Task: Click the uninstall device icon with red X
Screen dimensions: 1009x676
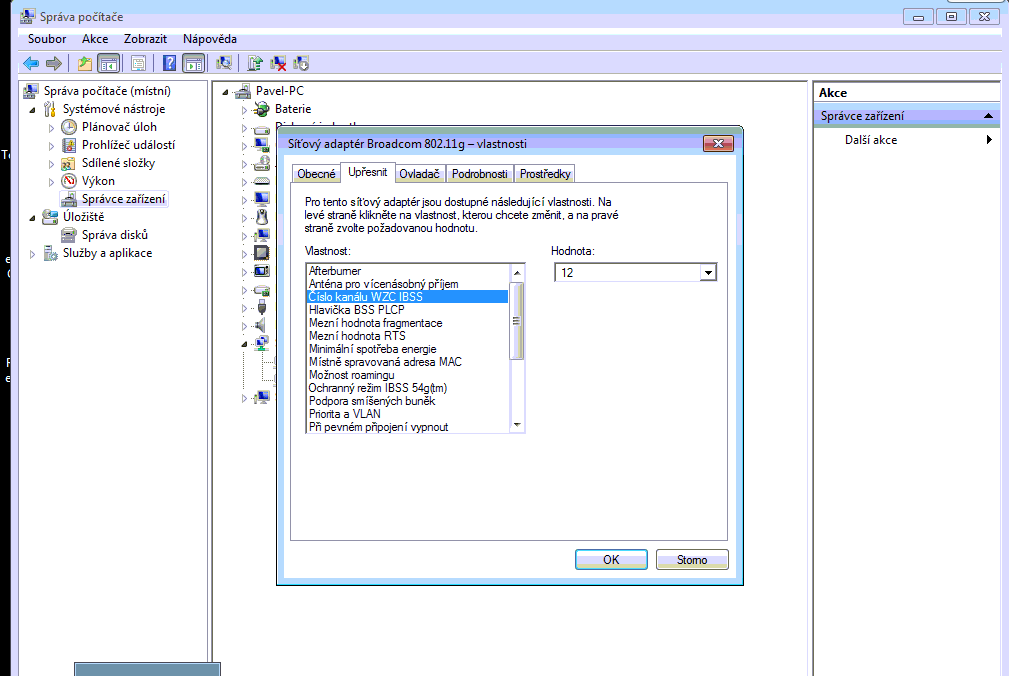Action: click(x=278, y=63)
